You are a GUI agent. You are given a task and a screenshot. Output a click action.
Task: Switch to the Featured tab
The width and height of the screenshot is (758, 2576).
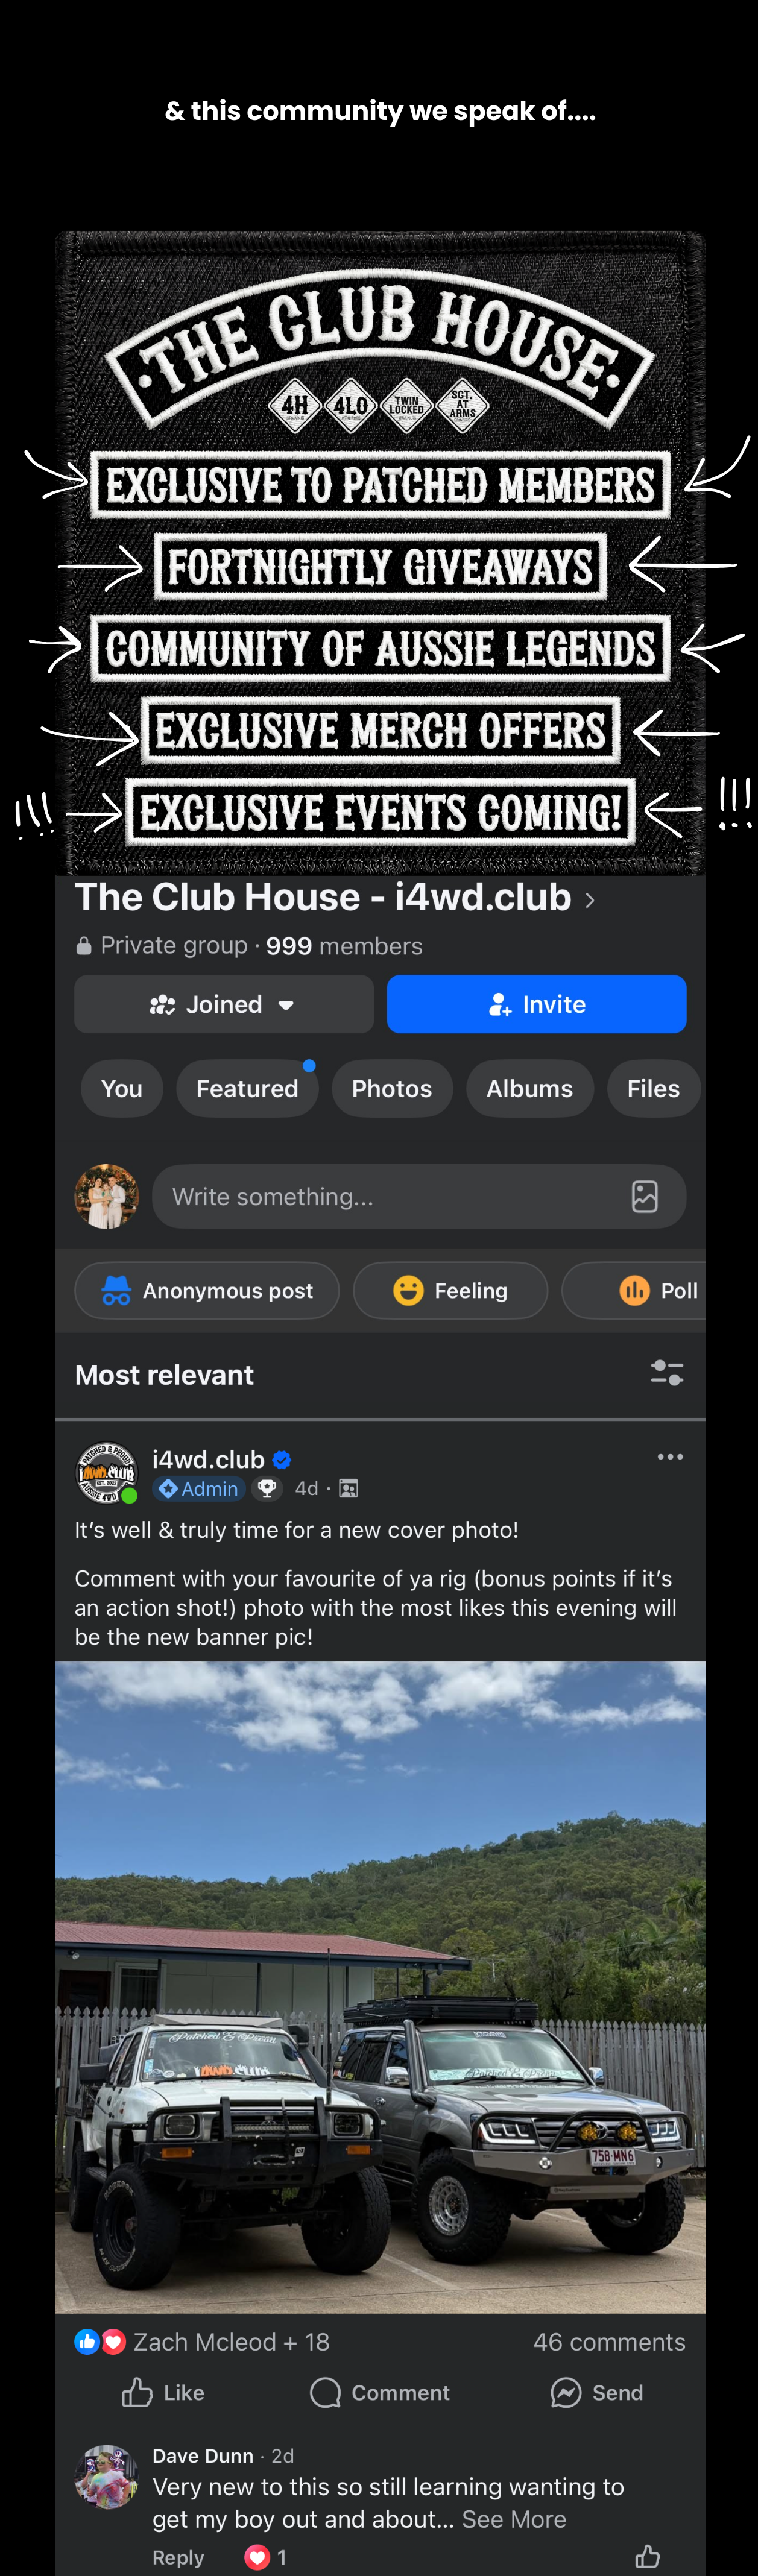(246, 1088)
